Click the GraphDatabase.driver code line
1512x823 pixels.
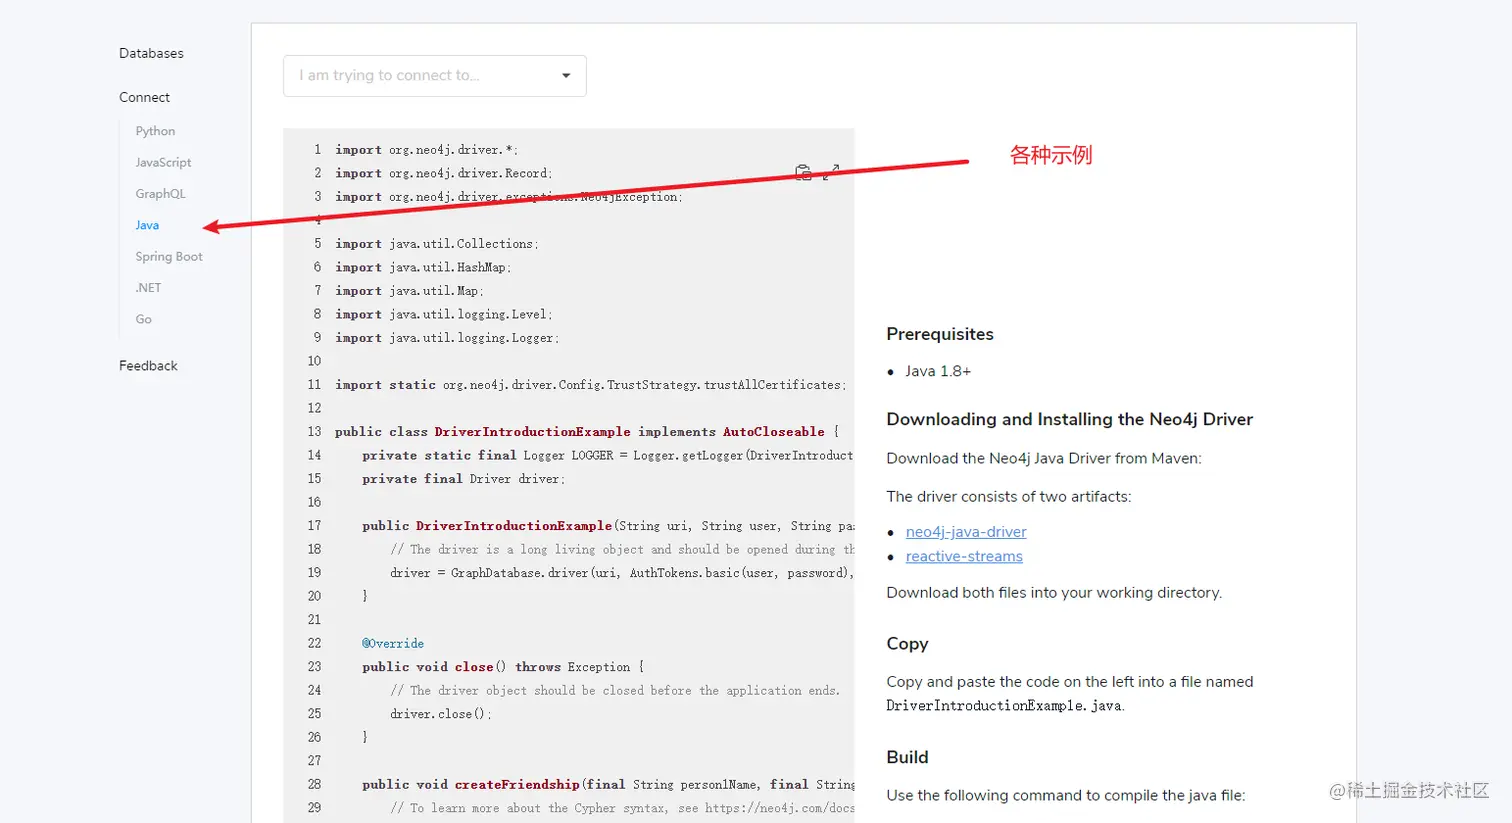pyautogui.click(x=621, y=573)
